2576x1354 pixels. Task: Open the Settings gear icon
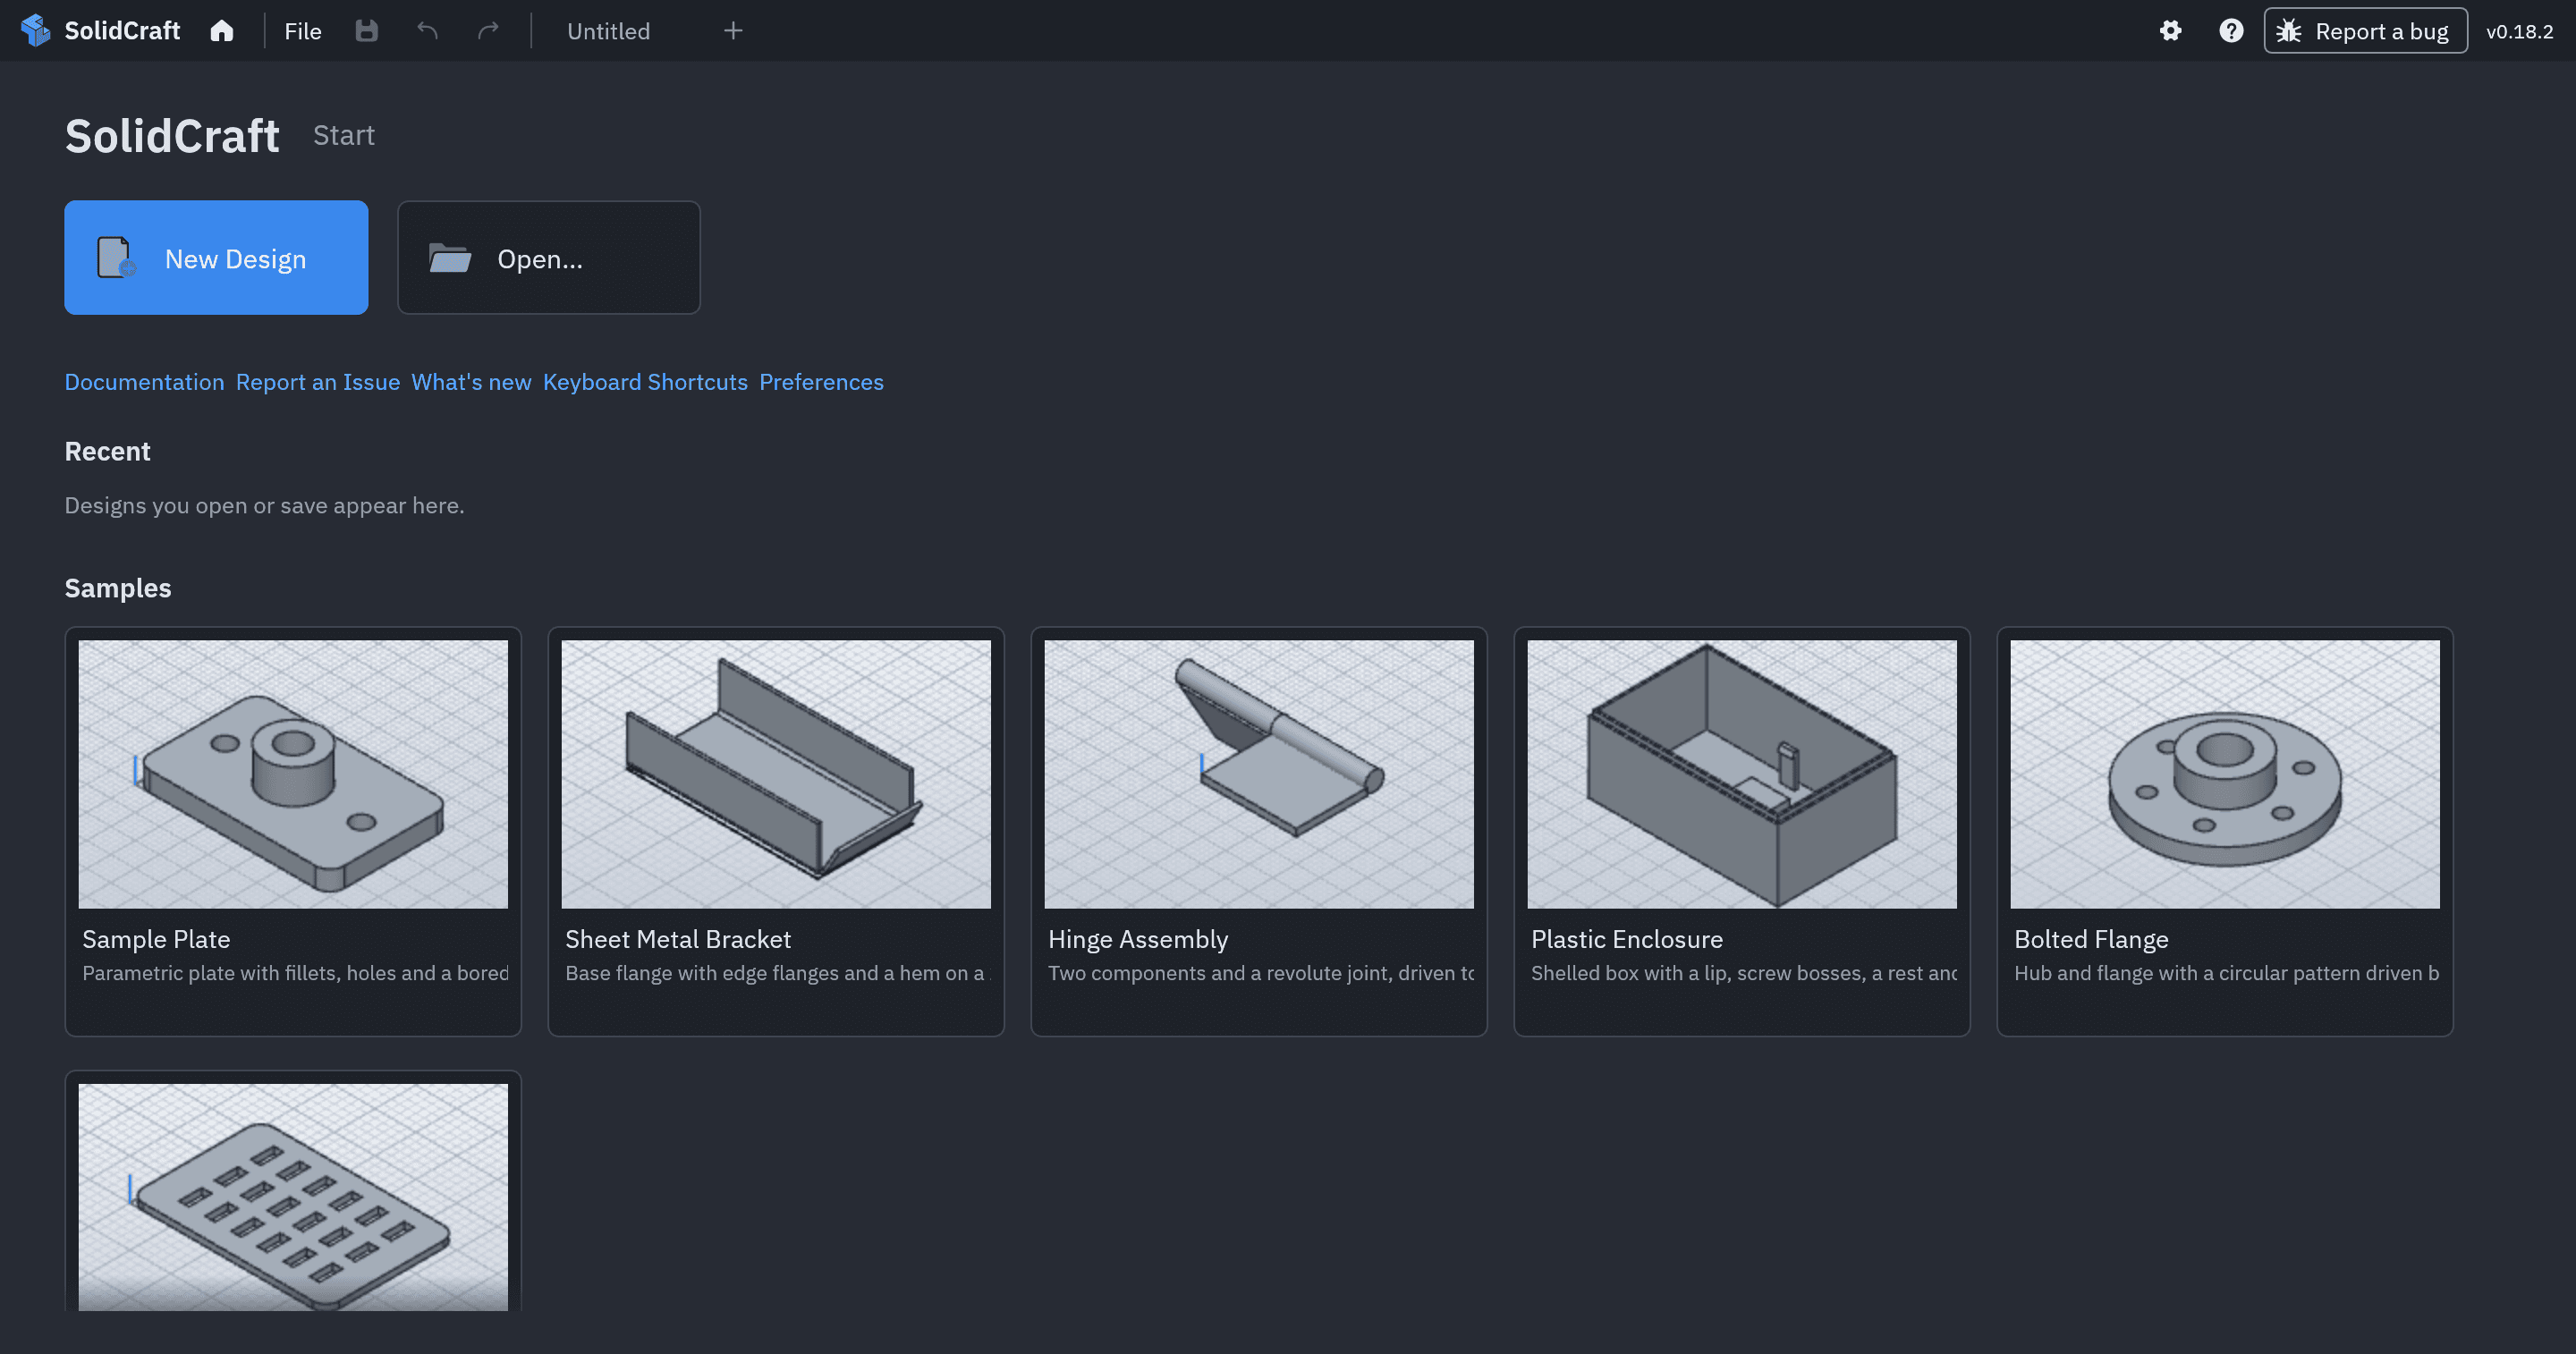2170,31
